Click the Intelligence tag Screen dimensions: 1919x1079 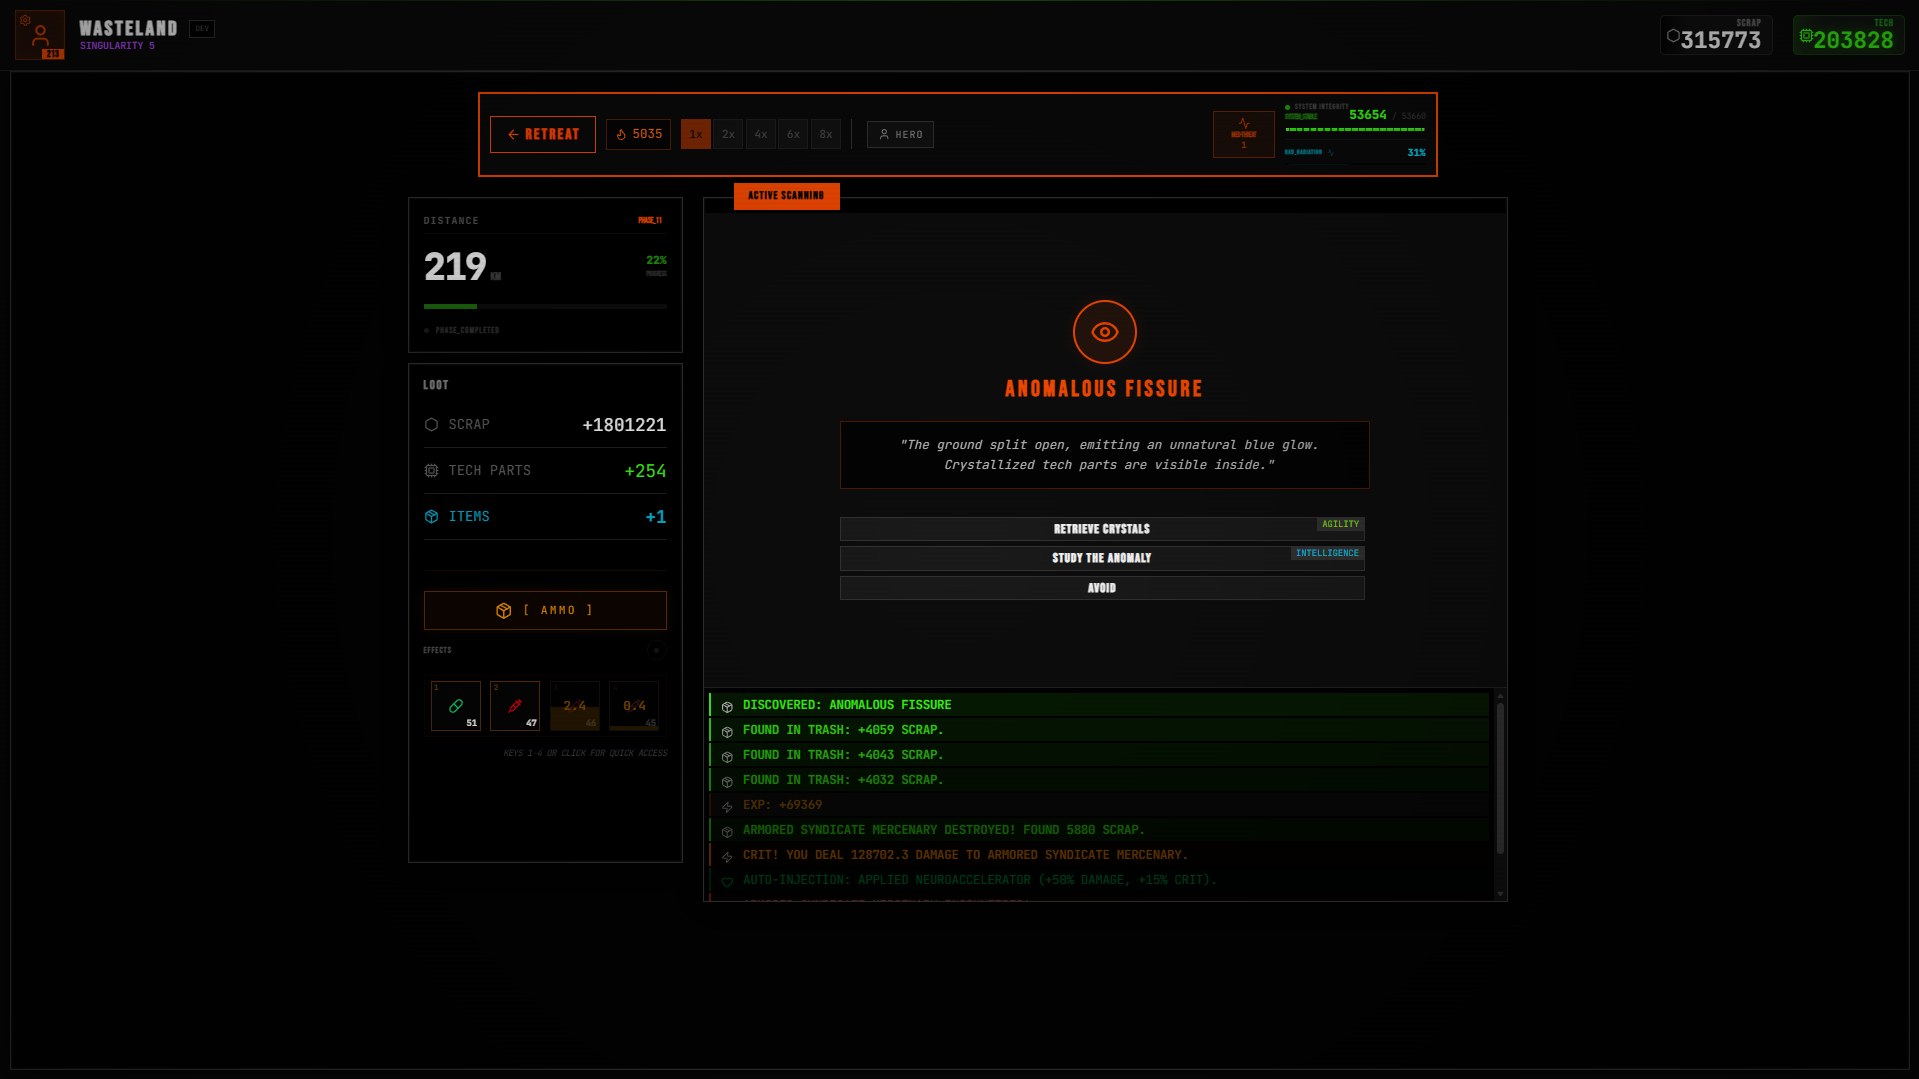click(1327, 553)
